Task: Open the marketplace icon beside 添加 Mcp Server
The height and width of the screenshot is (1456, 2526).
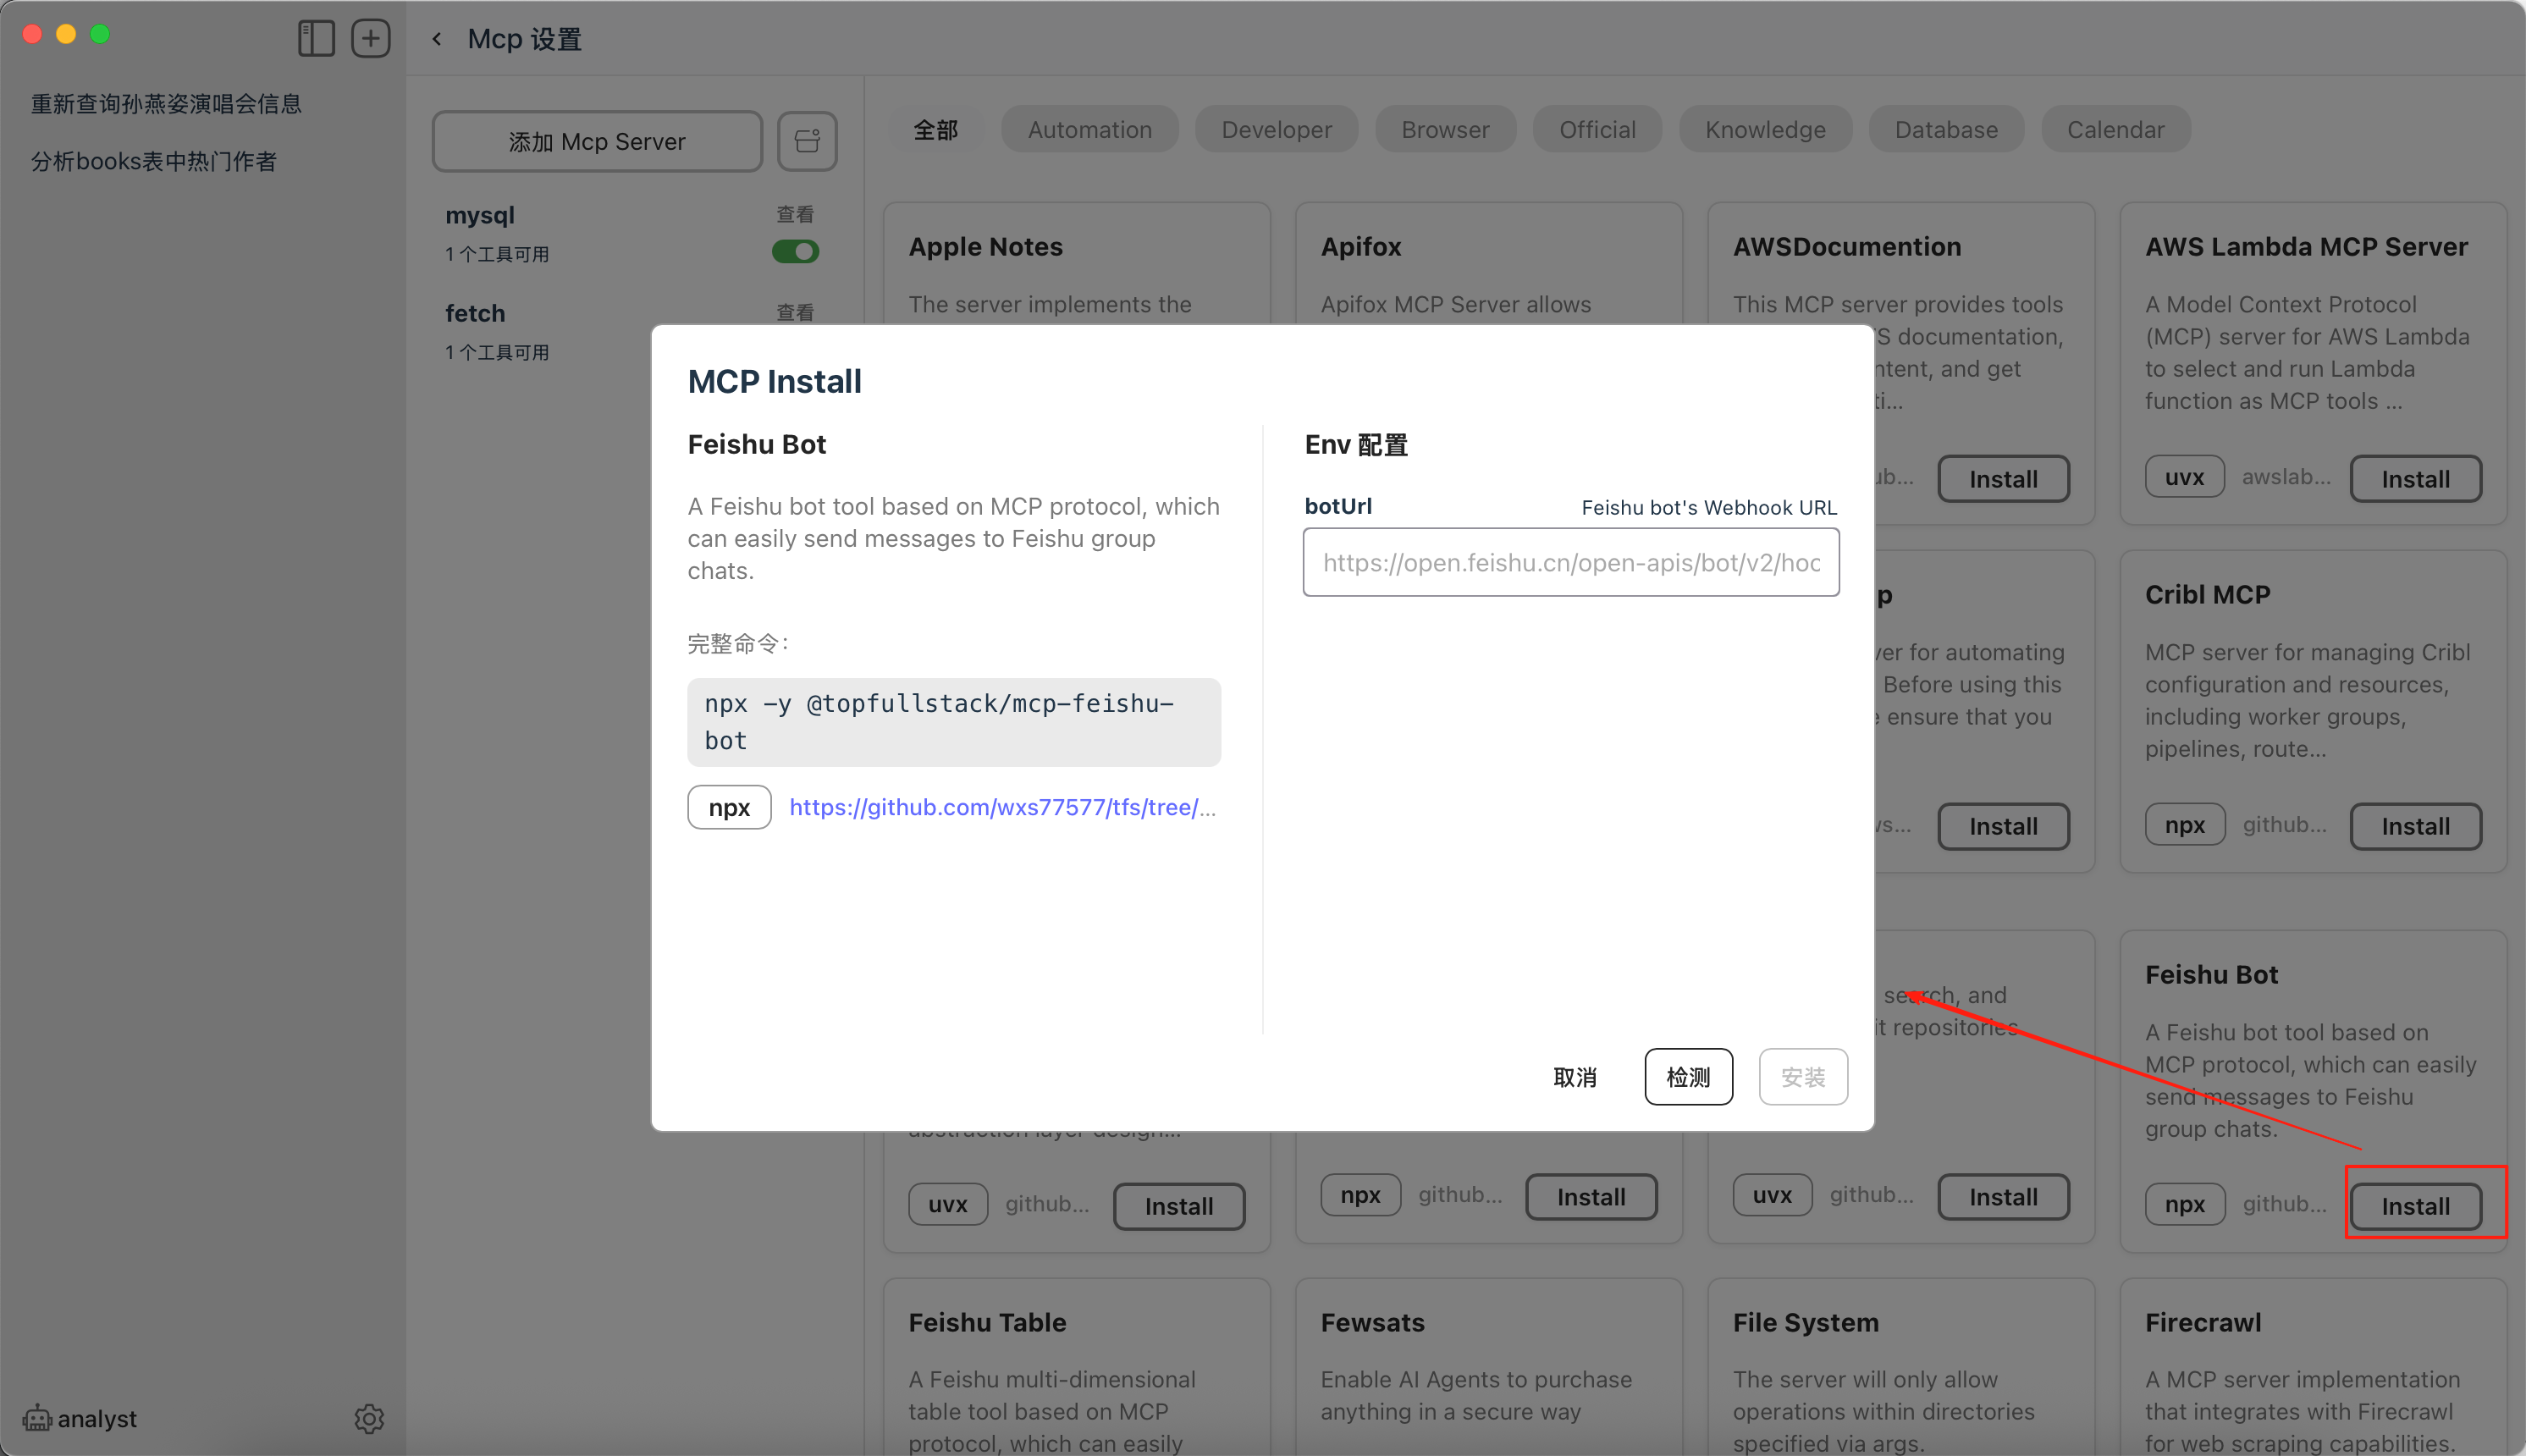Action: tap(807, 141)
